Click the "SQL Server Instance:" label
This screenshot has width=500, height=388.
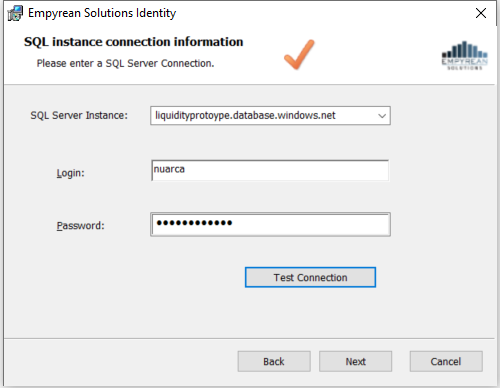coord(79,115)
